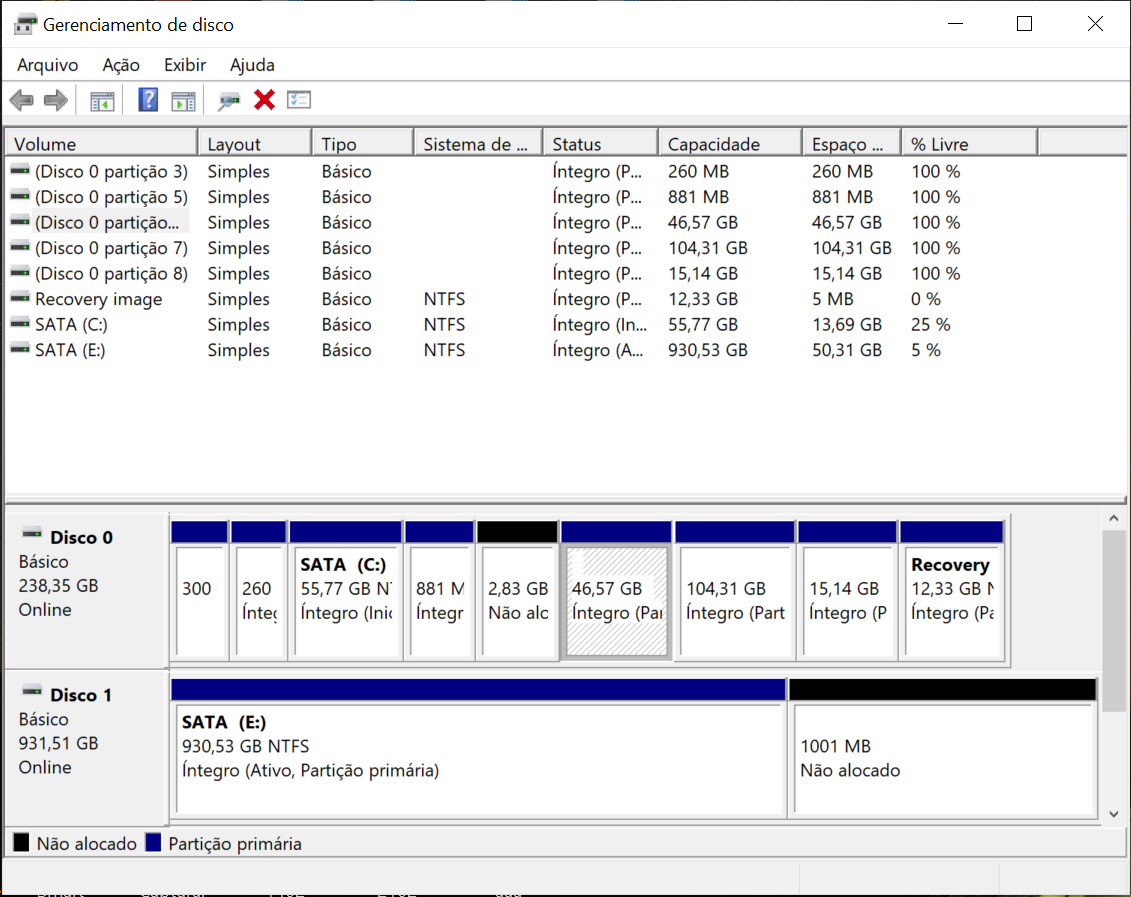Sort by the Status column header
1131x897 pixels.
click(x=600, y=143)
